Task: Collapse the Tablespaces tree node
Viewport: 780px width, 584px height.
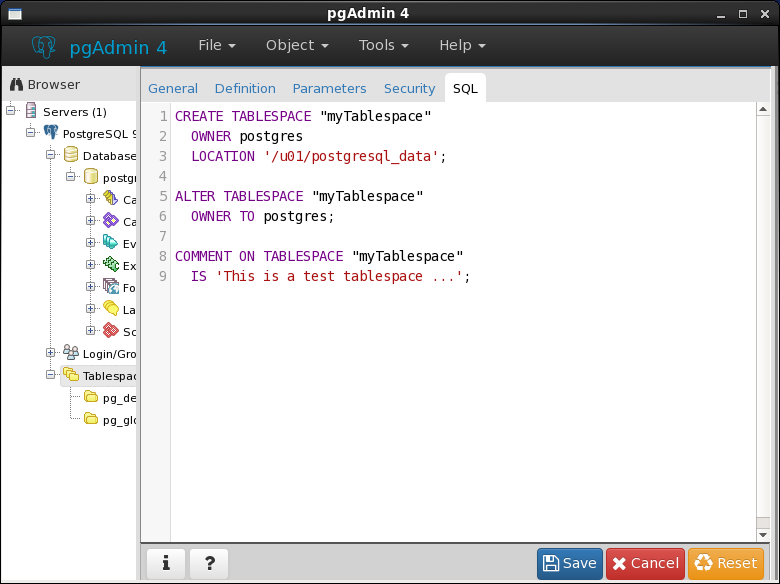Action: pyautogui.click(x=51, y=375)
